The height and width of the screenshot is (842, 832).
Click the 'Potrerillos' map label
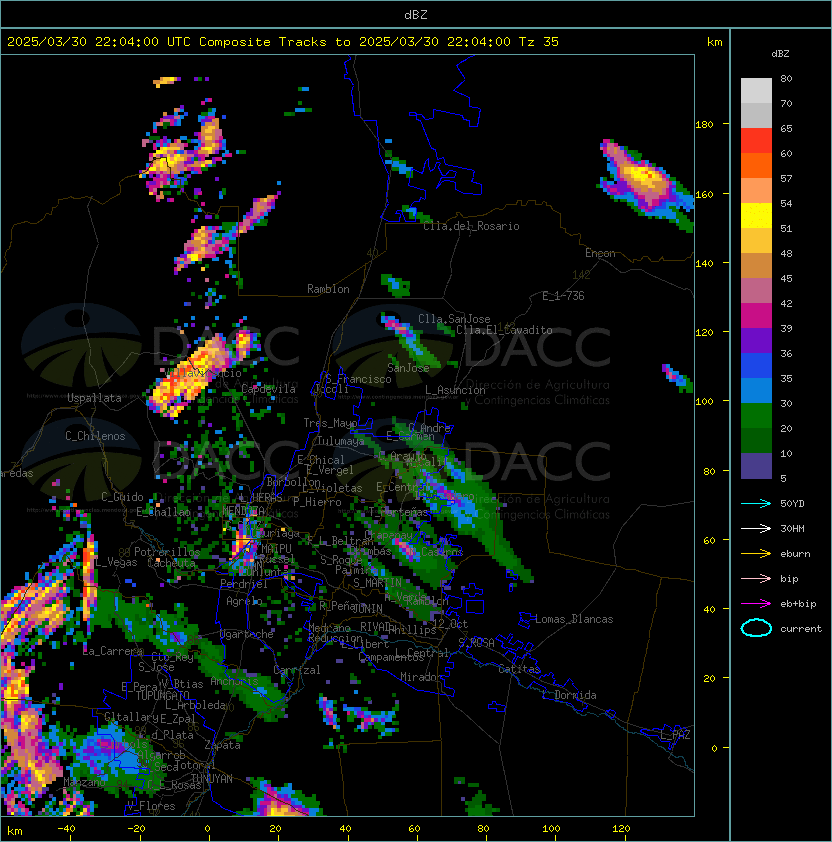tap(167, 552)
